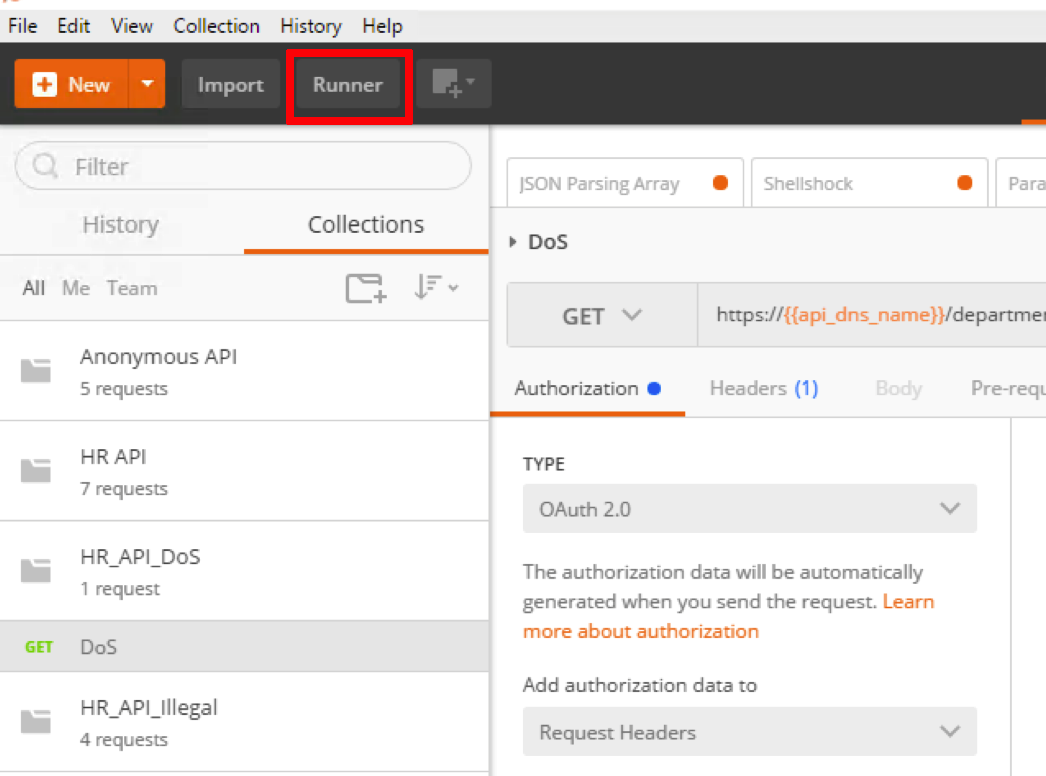Select the GET DoS request item

(x=244, y=647)
